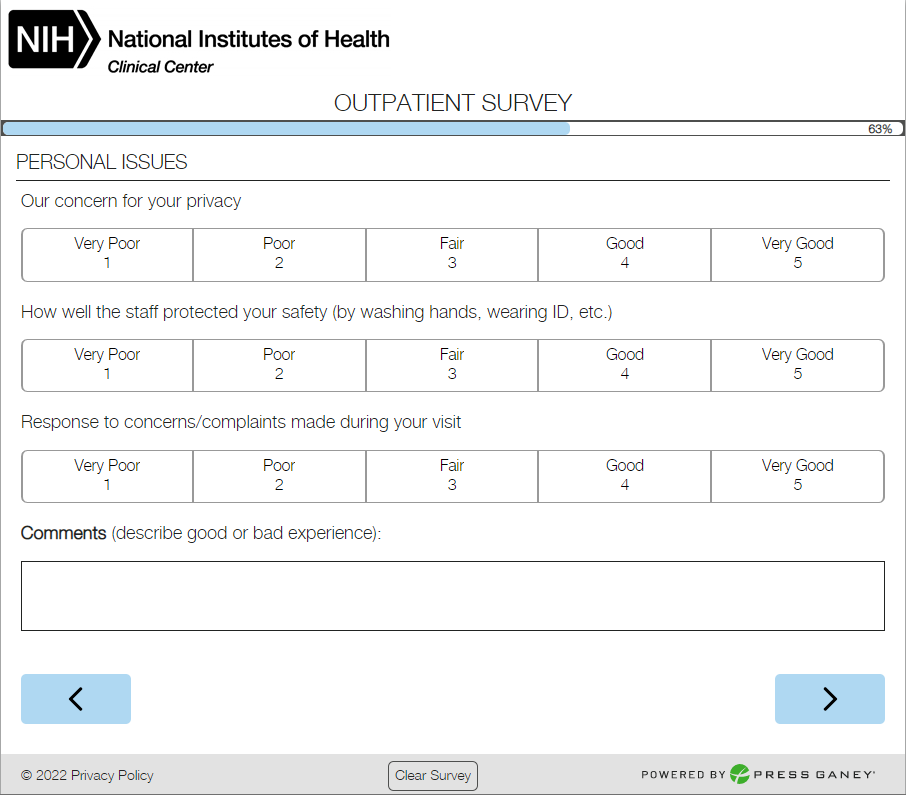The height and width of the screenshot is (795, 906).
Task: Click the National Institutes of Health text
Action: pyautogui.click(x=248, y=39)
